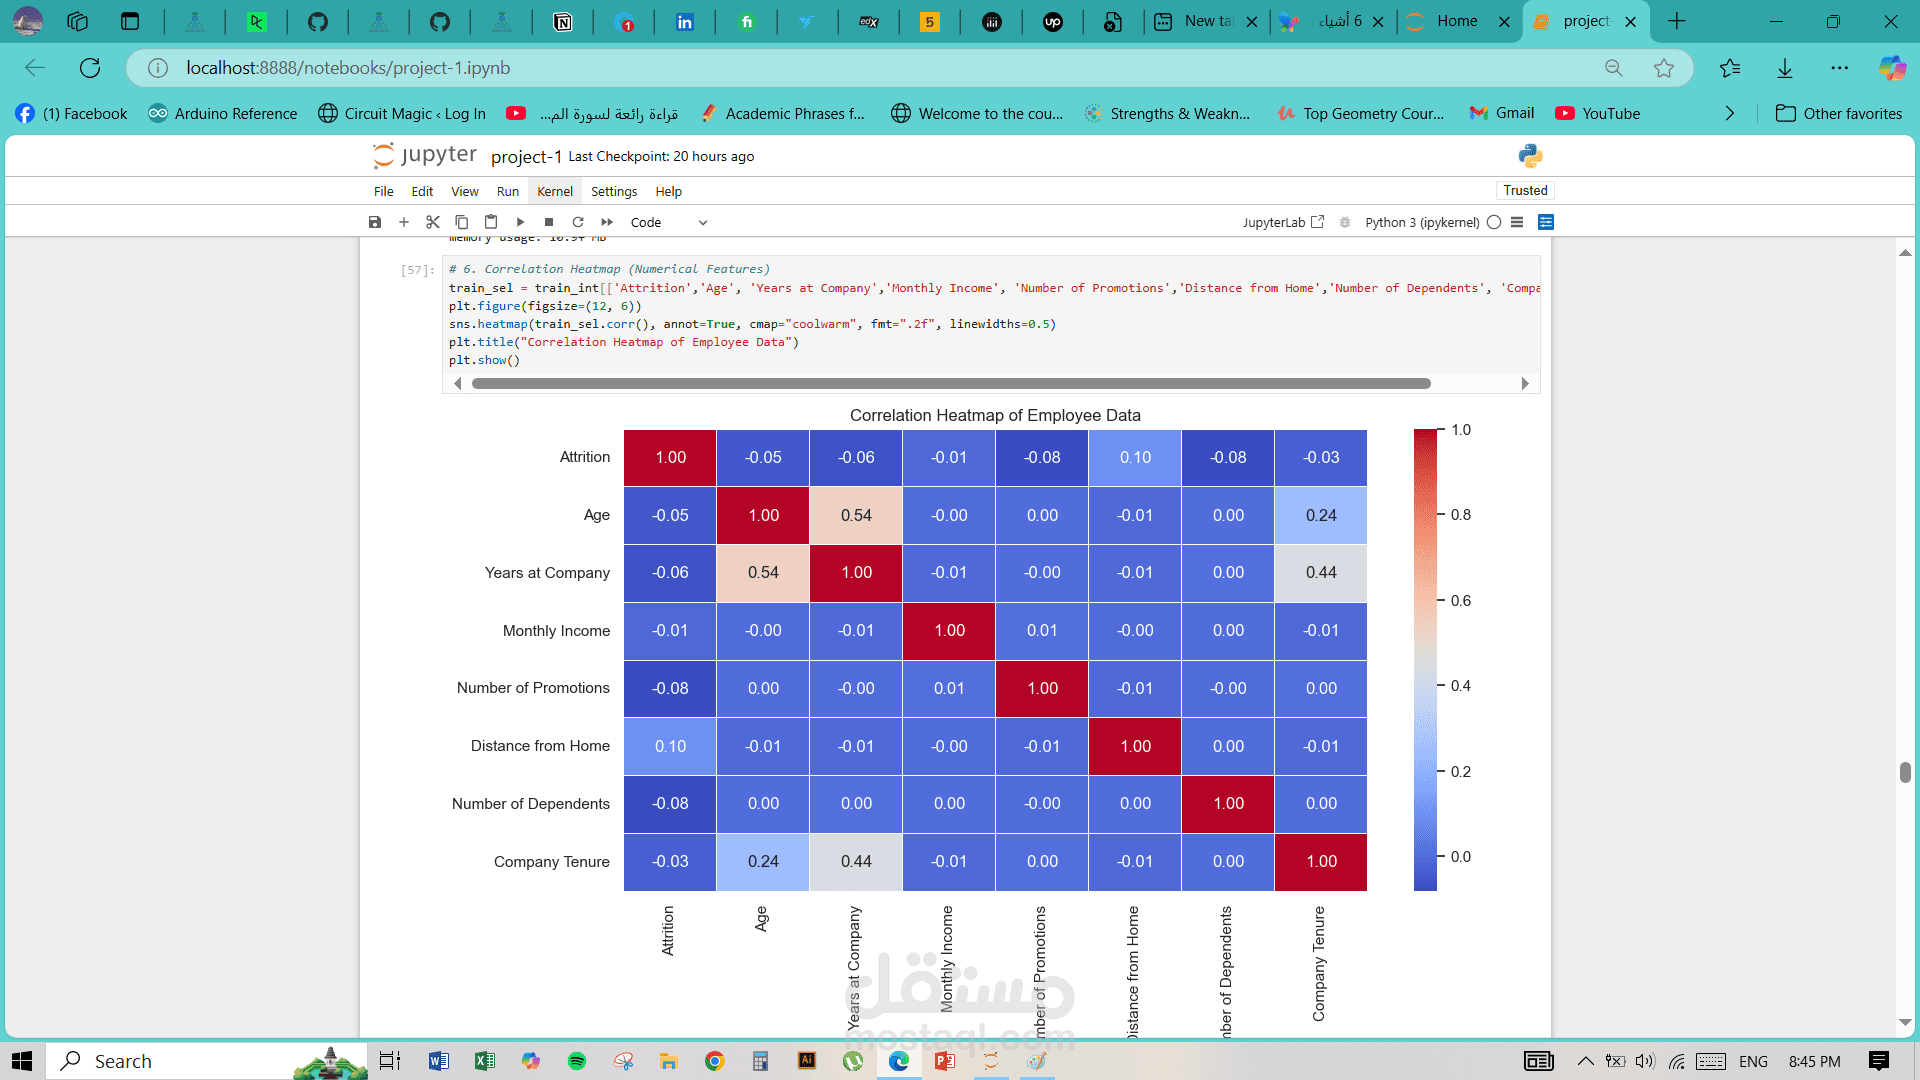
Task: Expand the favorites bar overflow chevron
Action: click(x=1730, y=113)
